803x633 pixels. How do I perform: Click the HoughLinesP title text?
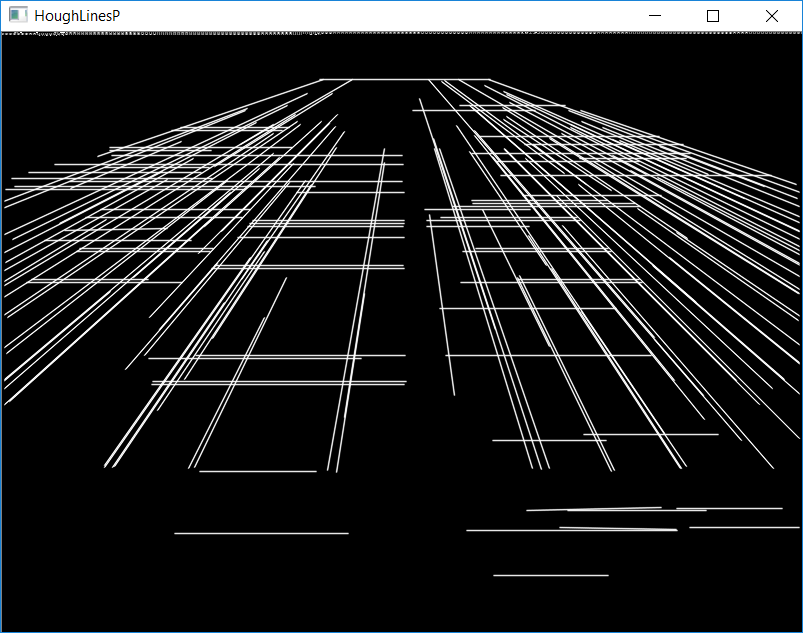77,16
